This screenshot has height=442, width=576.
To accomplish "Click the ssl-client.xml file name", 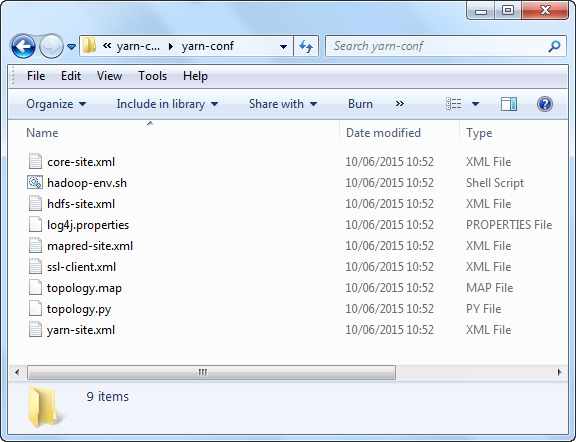I will click(x=81, y=267).
